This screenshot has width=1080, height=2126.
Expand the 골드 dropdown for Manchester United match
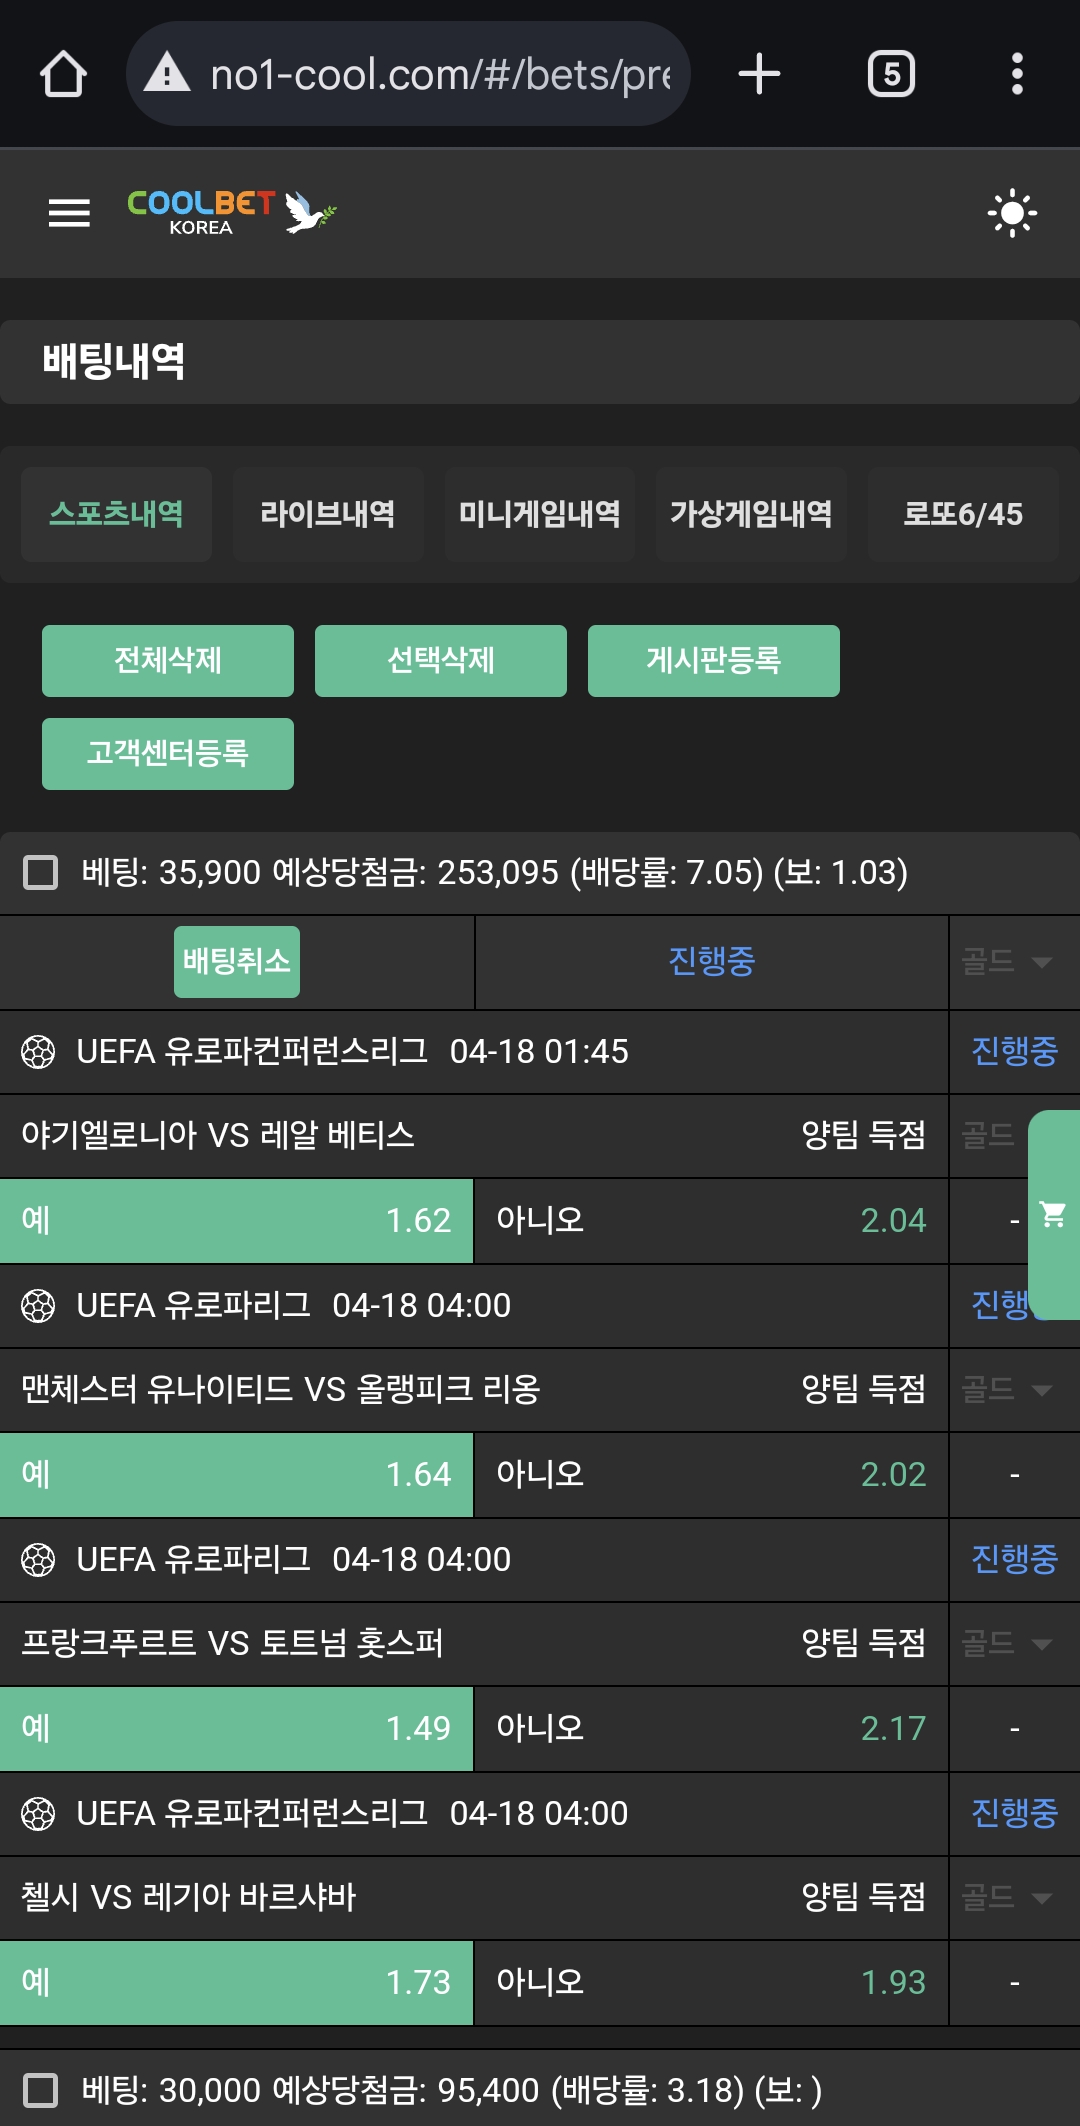coord(1007,1389)
